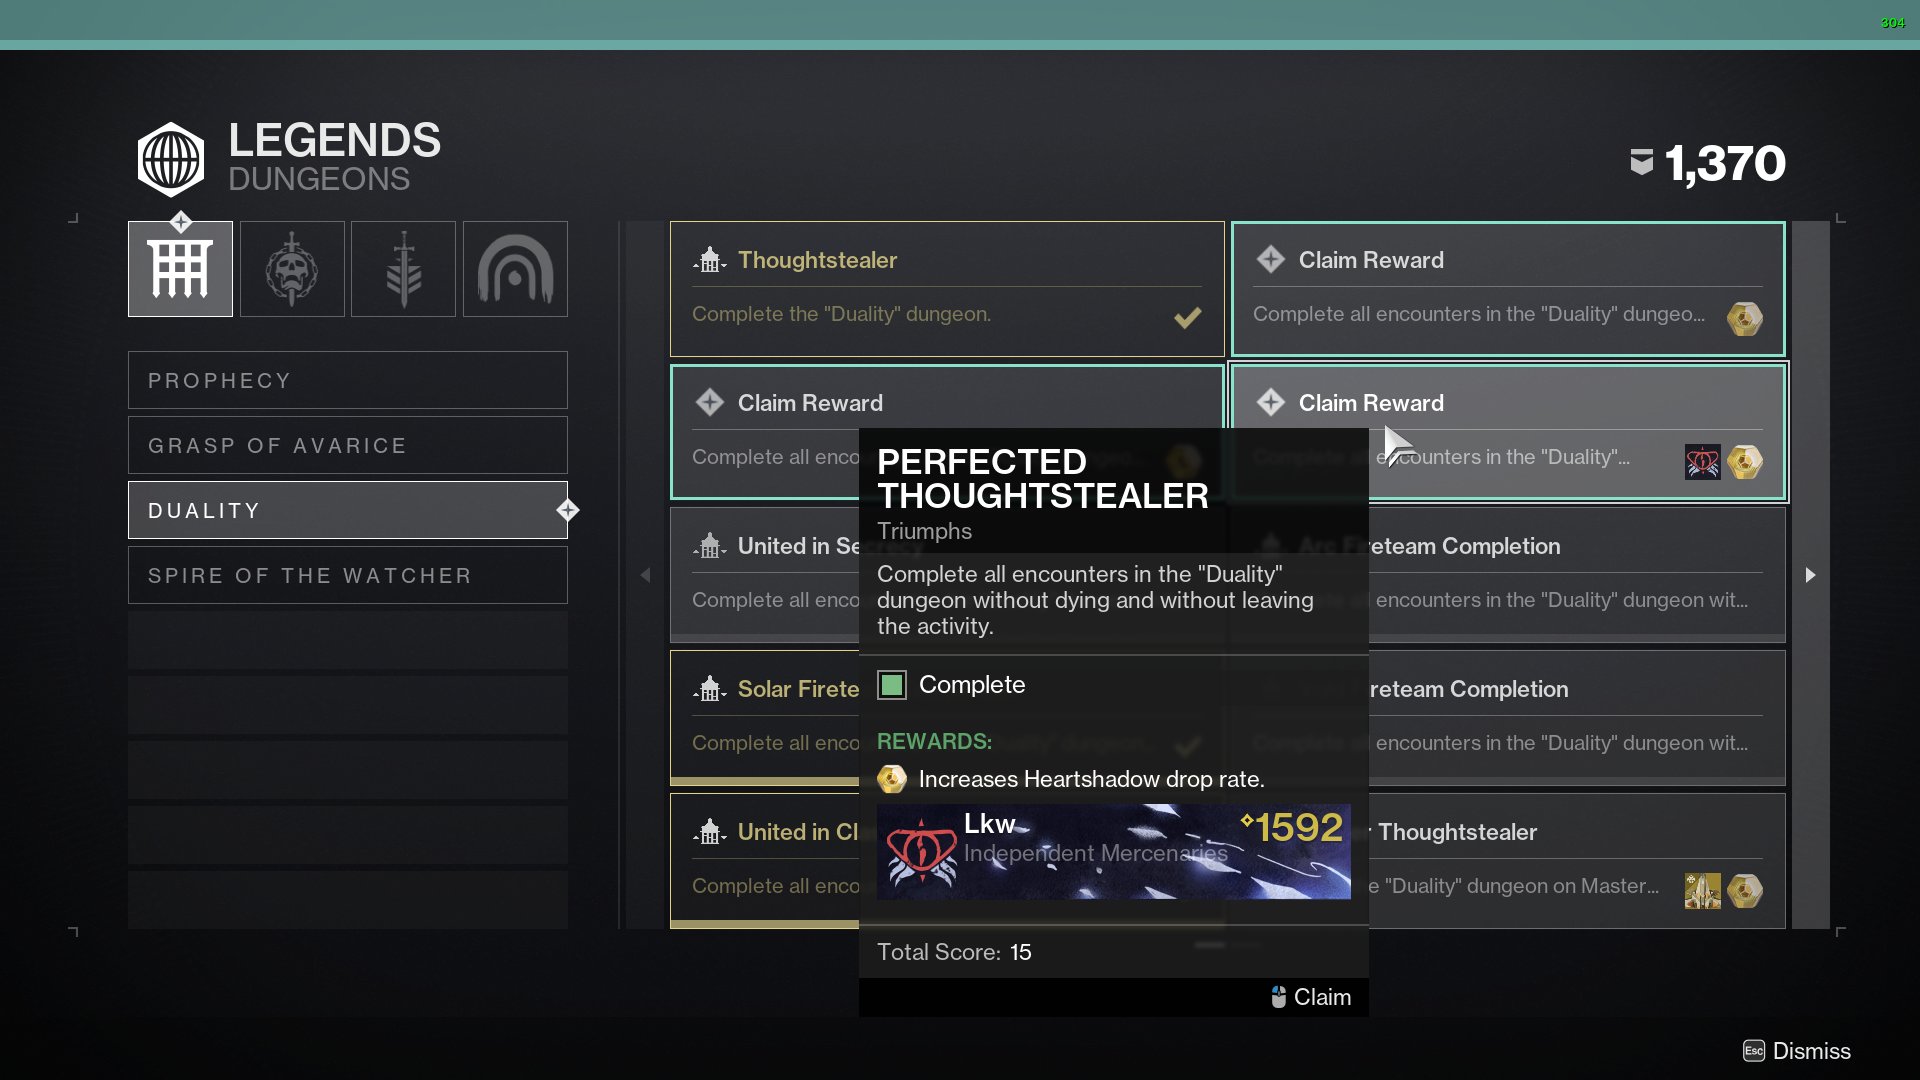Click the DUNGEONS subtitle text
Image resolution: width=1920 pixels, height=1080 pixels.
[319, 179]
